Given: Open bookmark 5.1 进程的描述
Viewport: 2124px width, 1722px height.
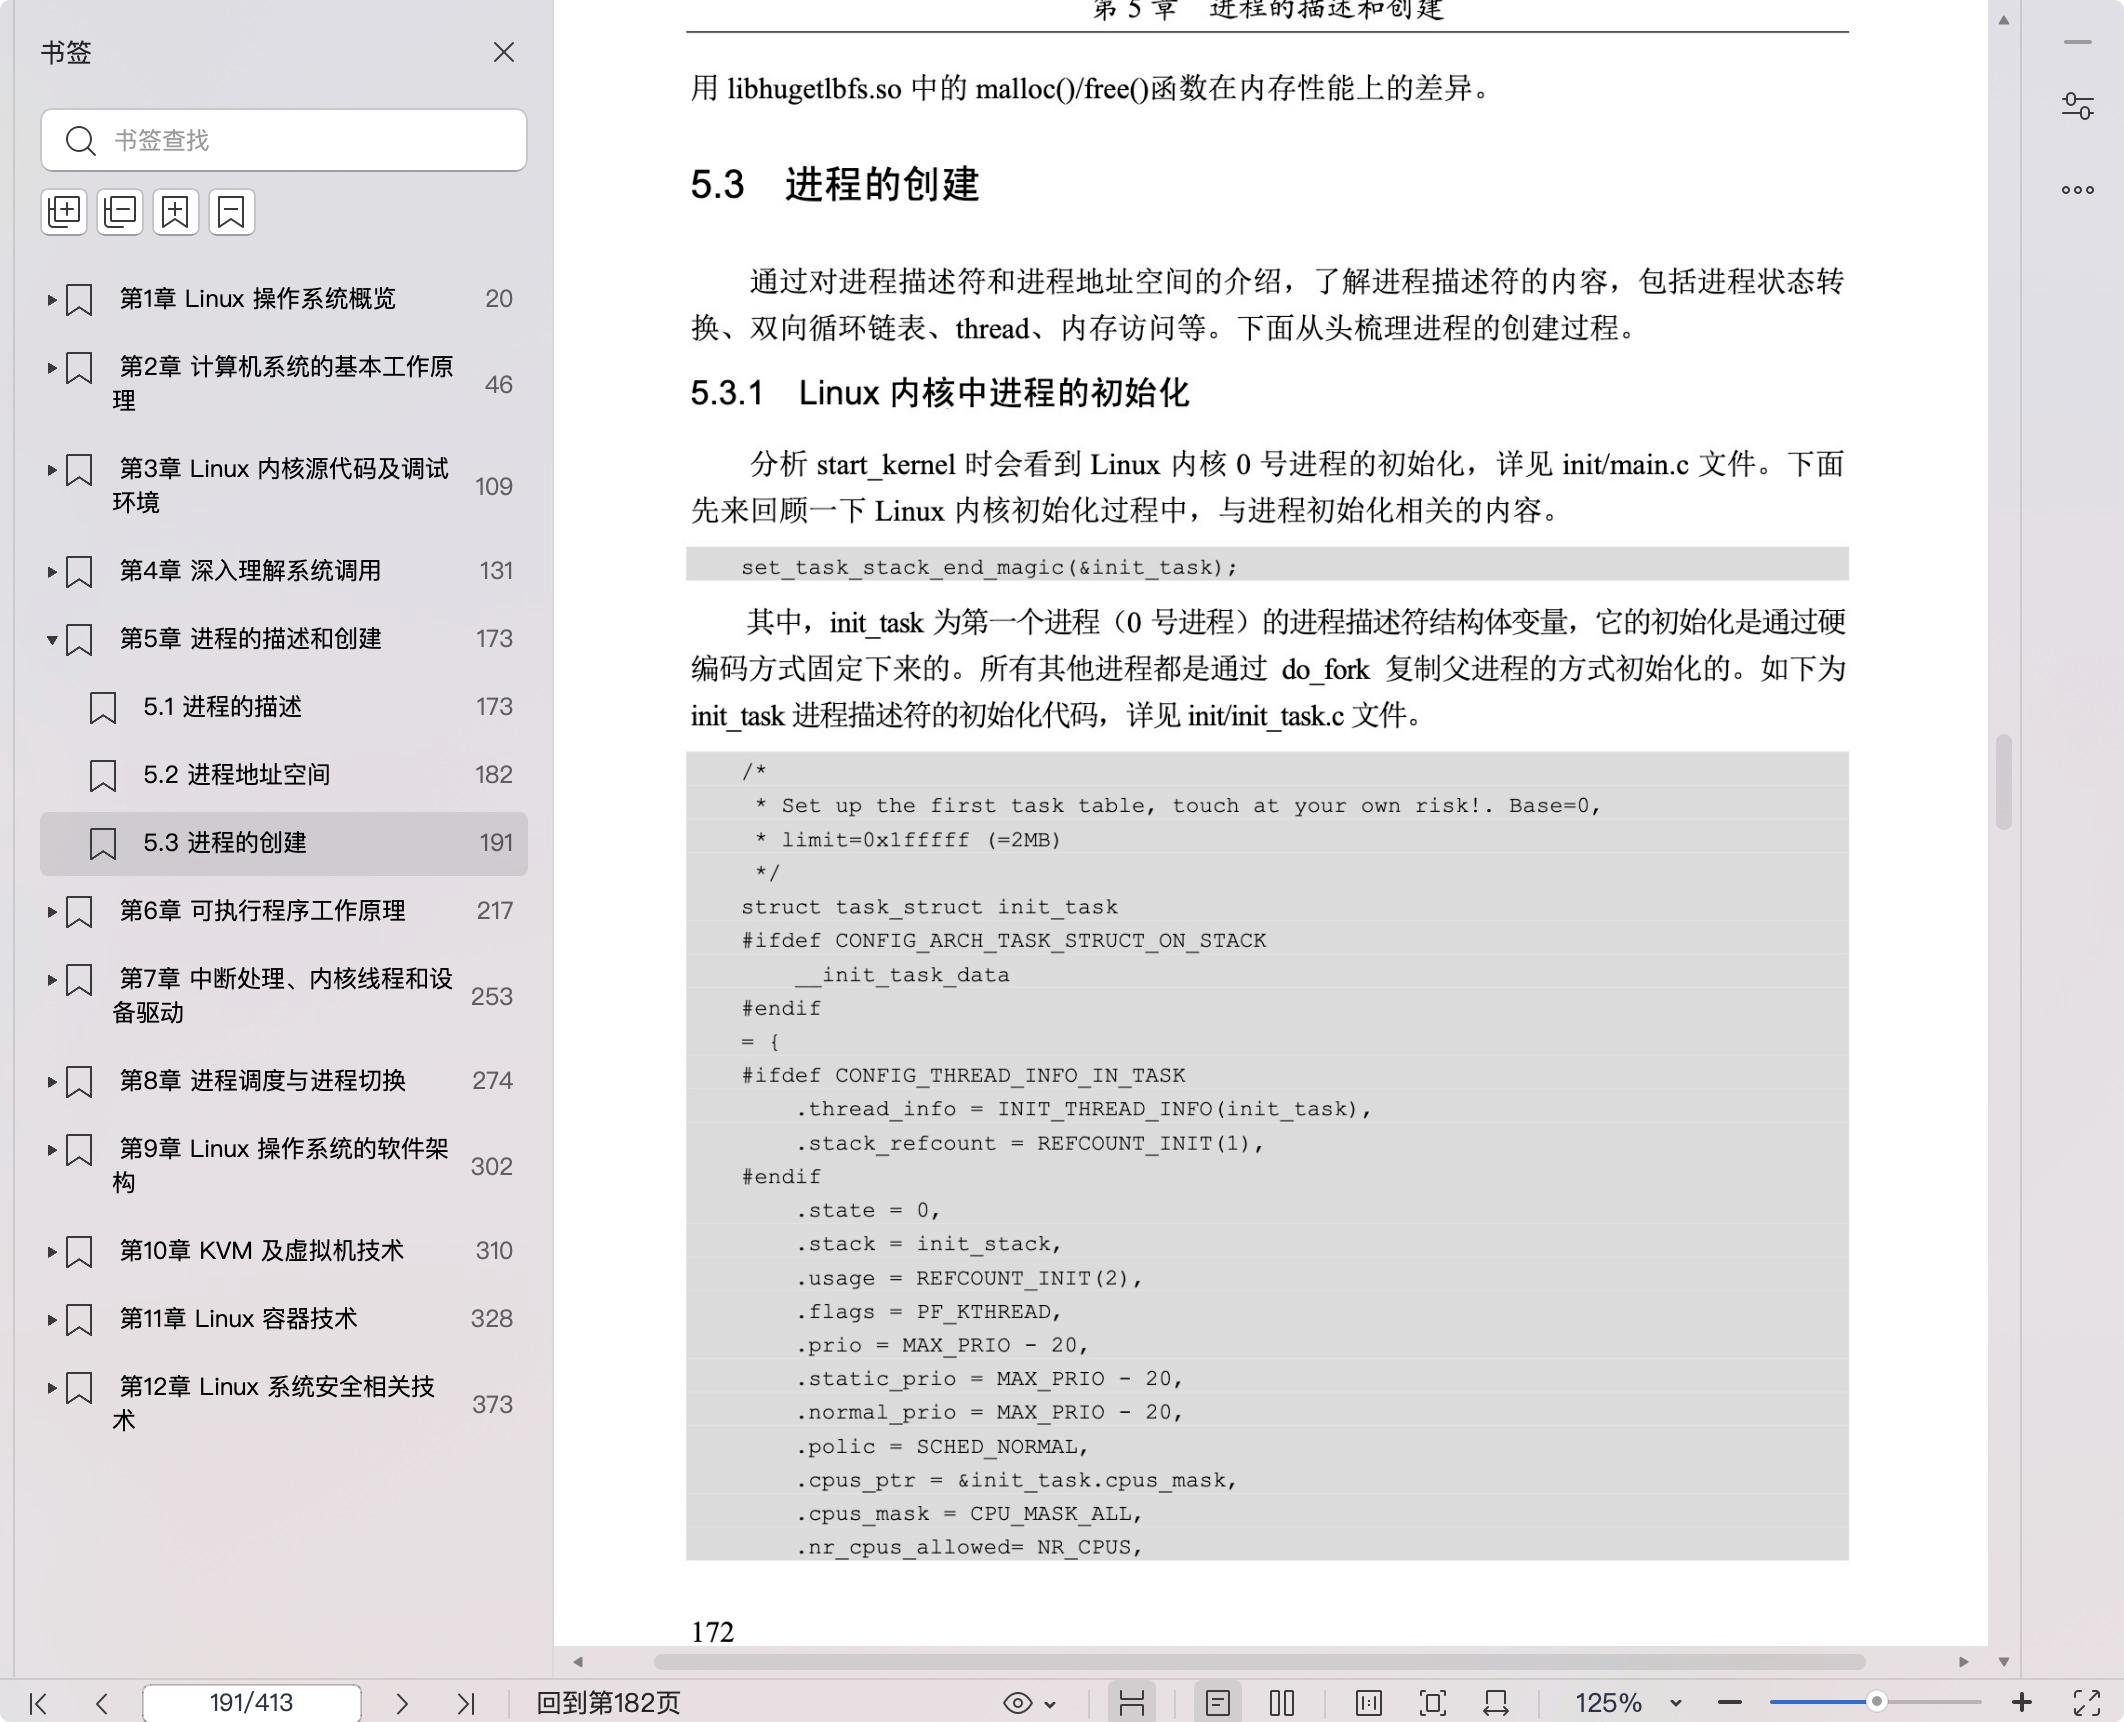Looking at the screenshot, I should [284, 707].
